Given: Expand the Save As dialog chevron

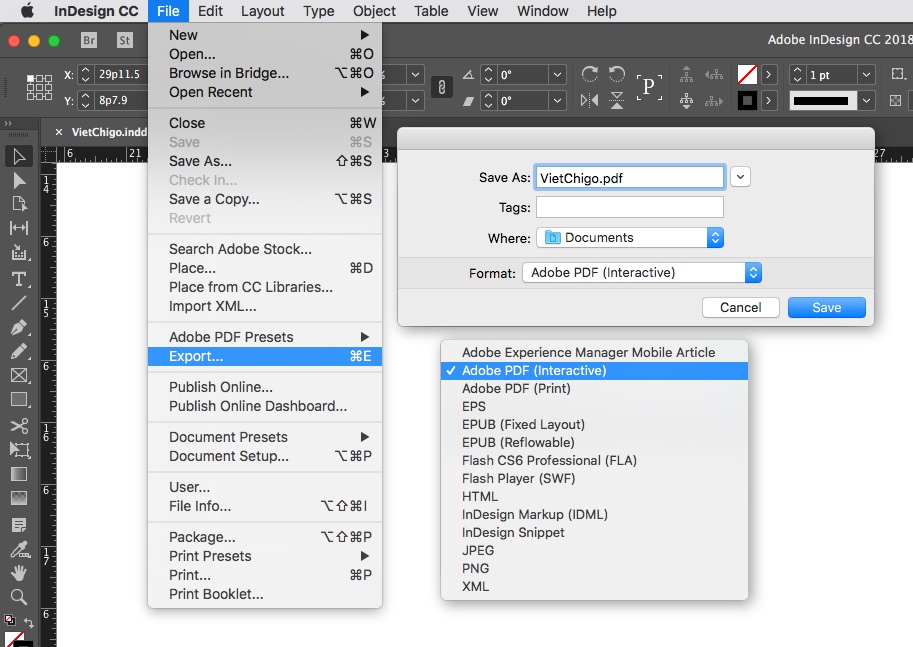Looking at the screenshot, I should 740,177.
